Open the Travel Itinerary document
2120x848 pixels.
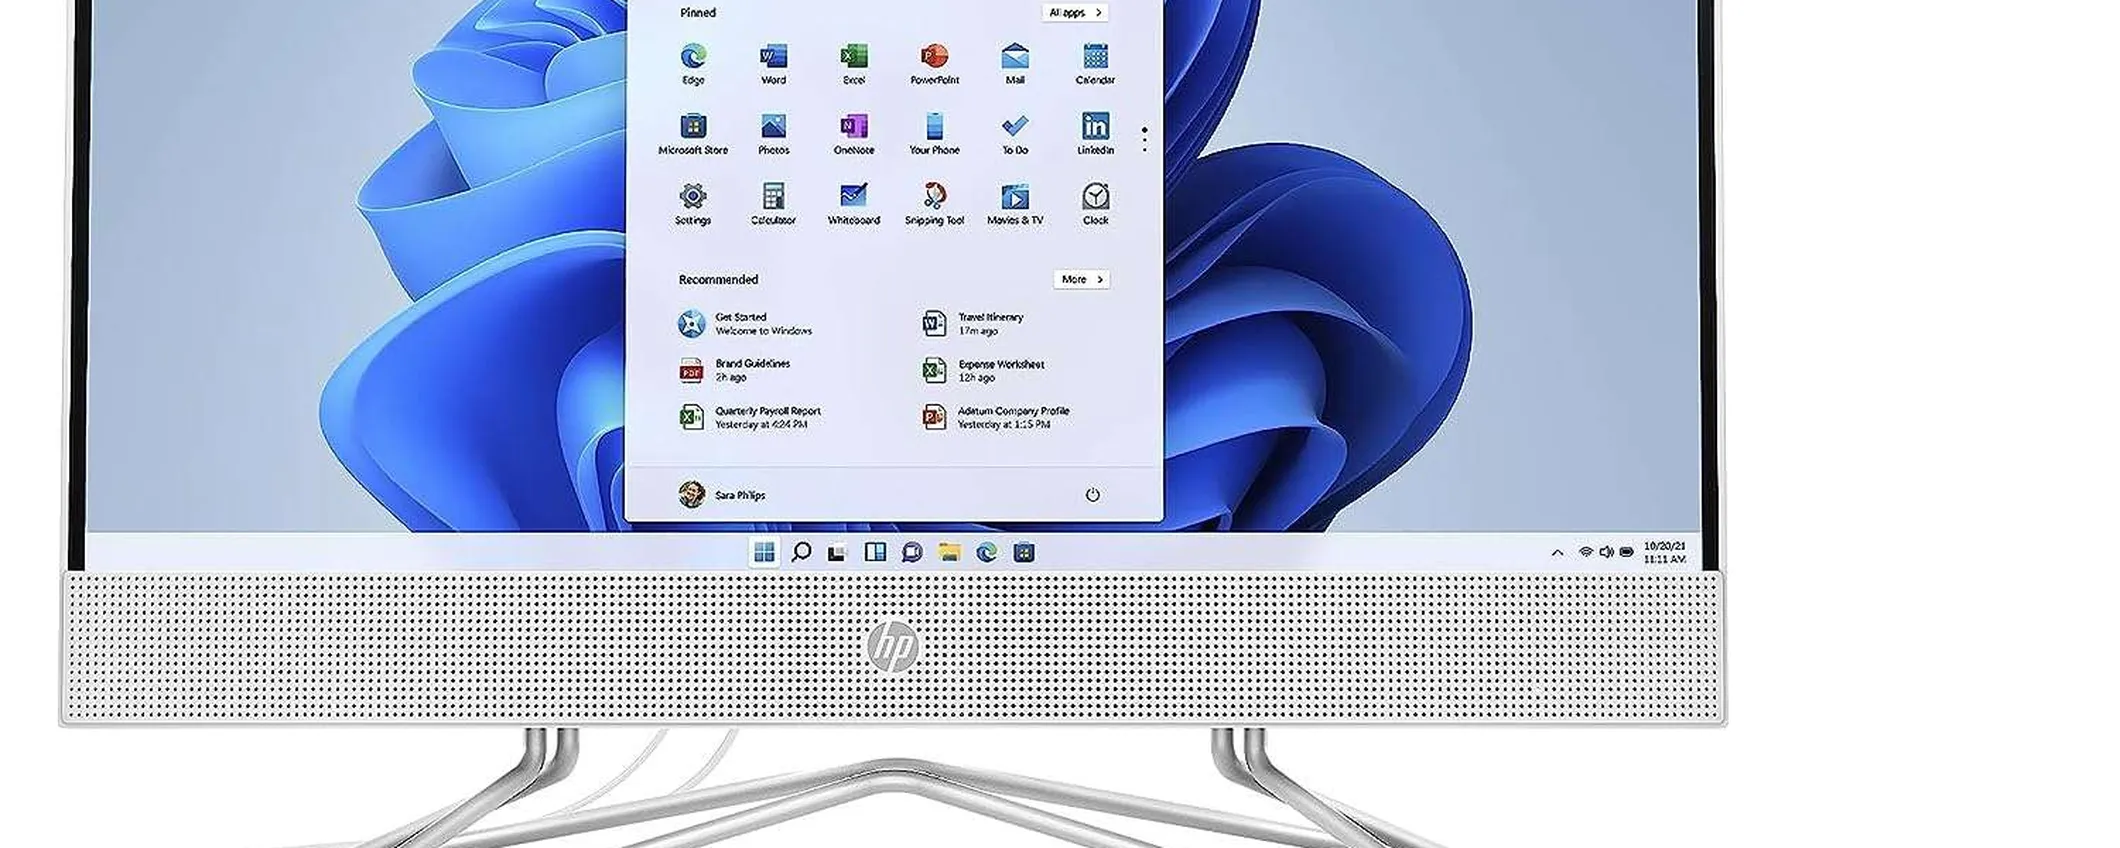coord(973,323)
